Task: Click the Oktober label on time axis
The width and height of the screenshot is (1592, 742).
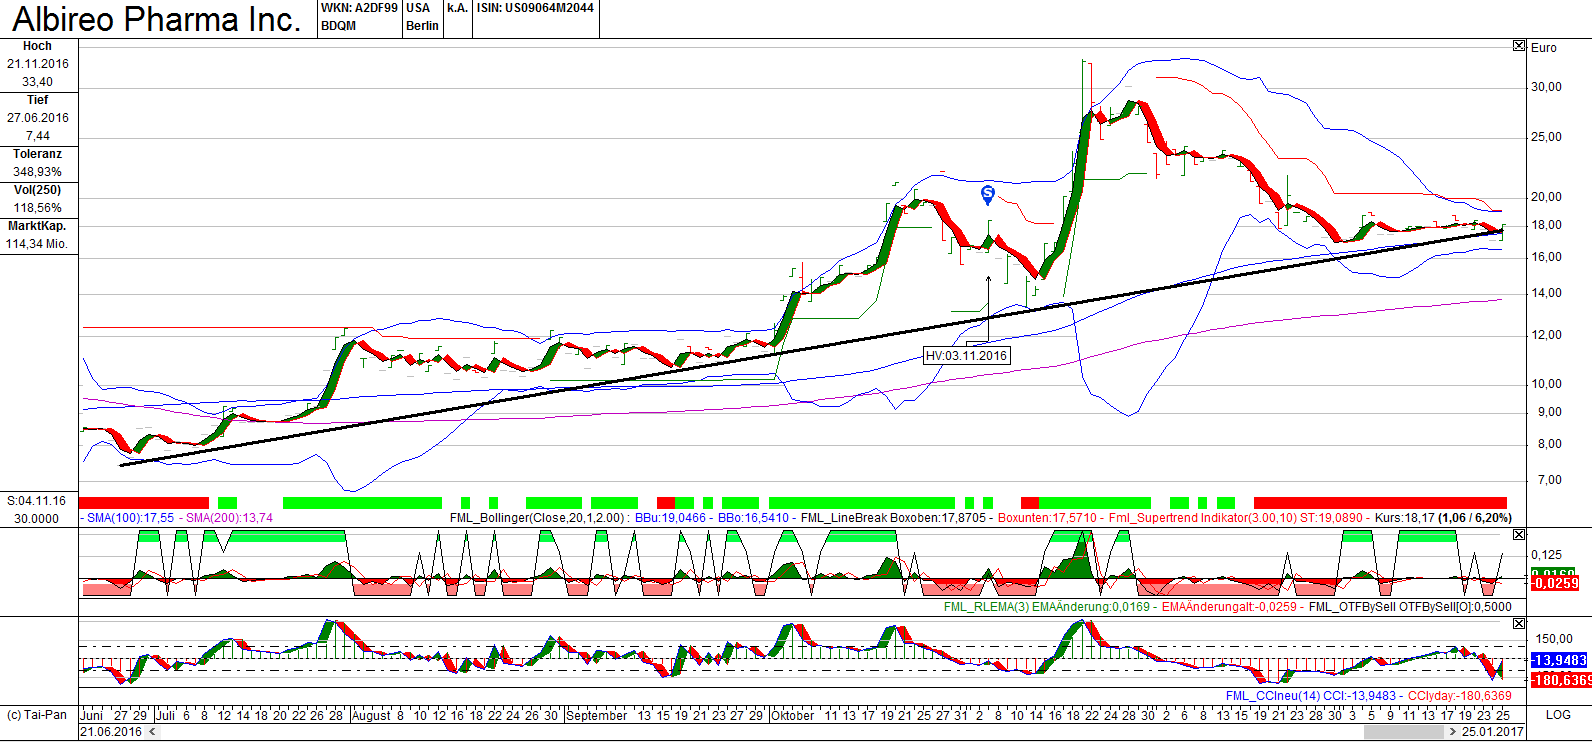Action: (793, 715)
